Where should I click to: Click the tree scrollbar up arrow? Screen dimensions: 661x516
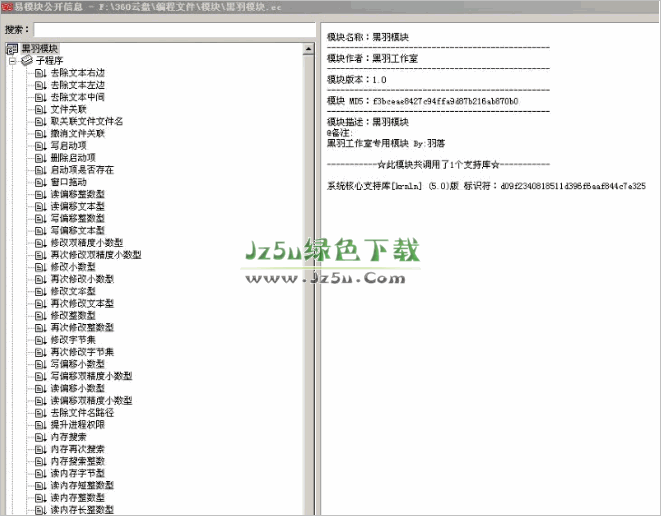tap(308, 49)
